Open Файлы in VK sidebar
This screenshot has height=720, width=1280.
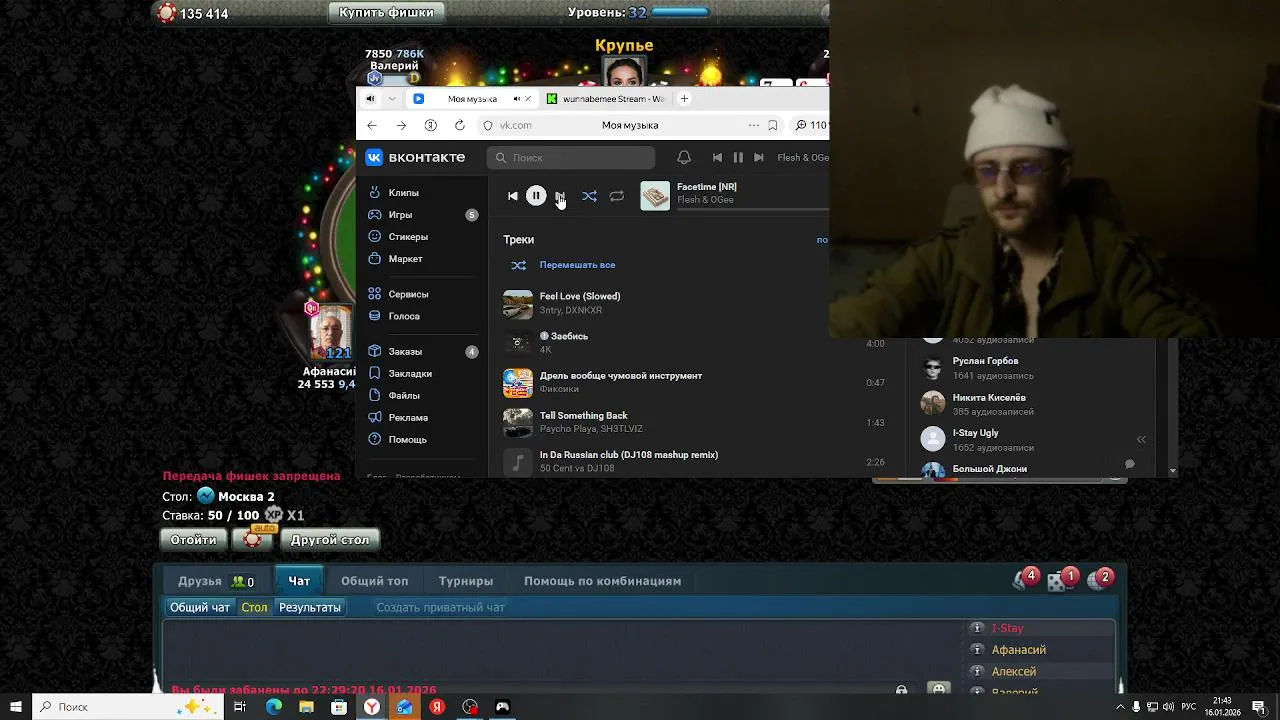pyautogui.click(x=404, y=396)
